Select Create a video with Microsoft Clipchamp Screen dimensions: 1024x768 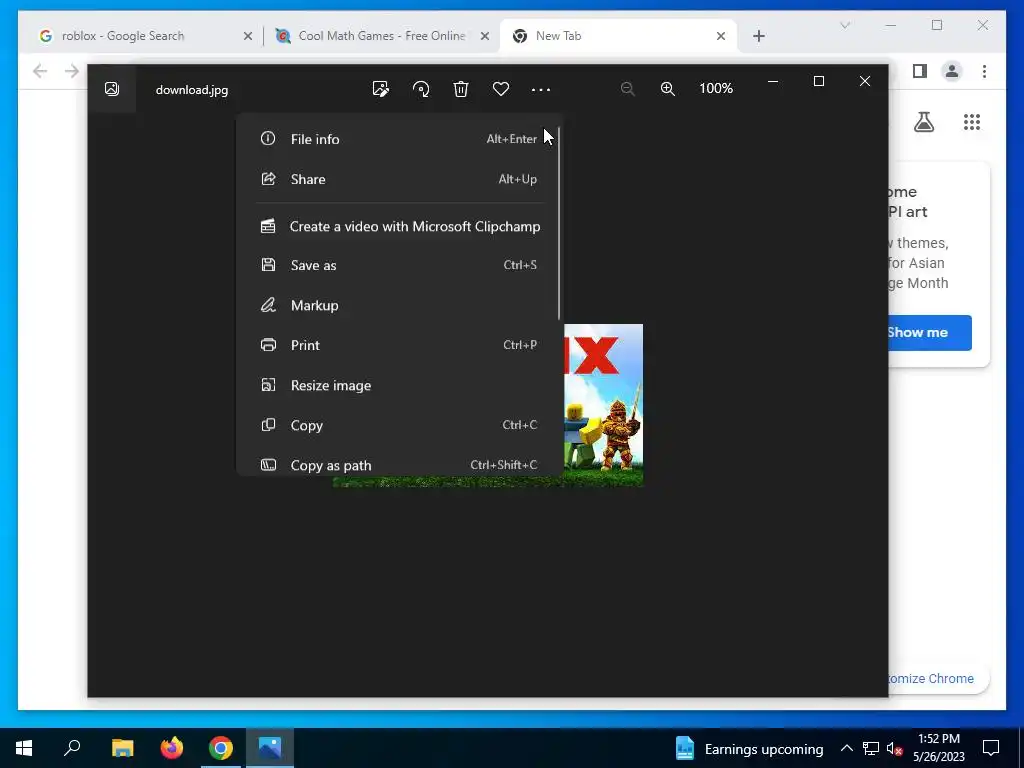(398, 227)
